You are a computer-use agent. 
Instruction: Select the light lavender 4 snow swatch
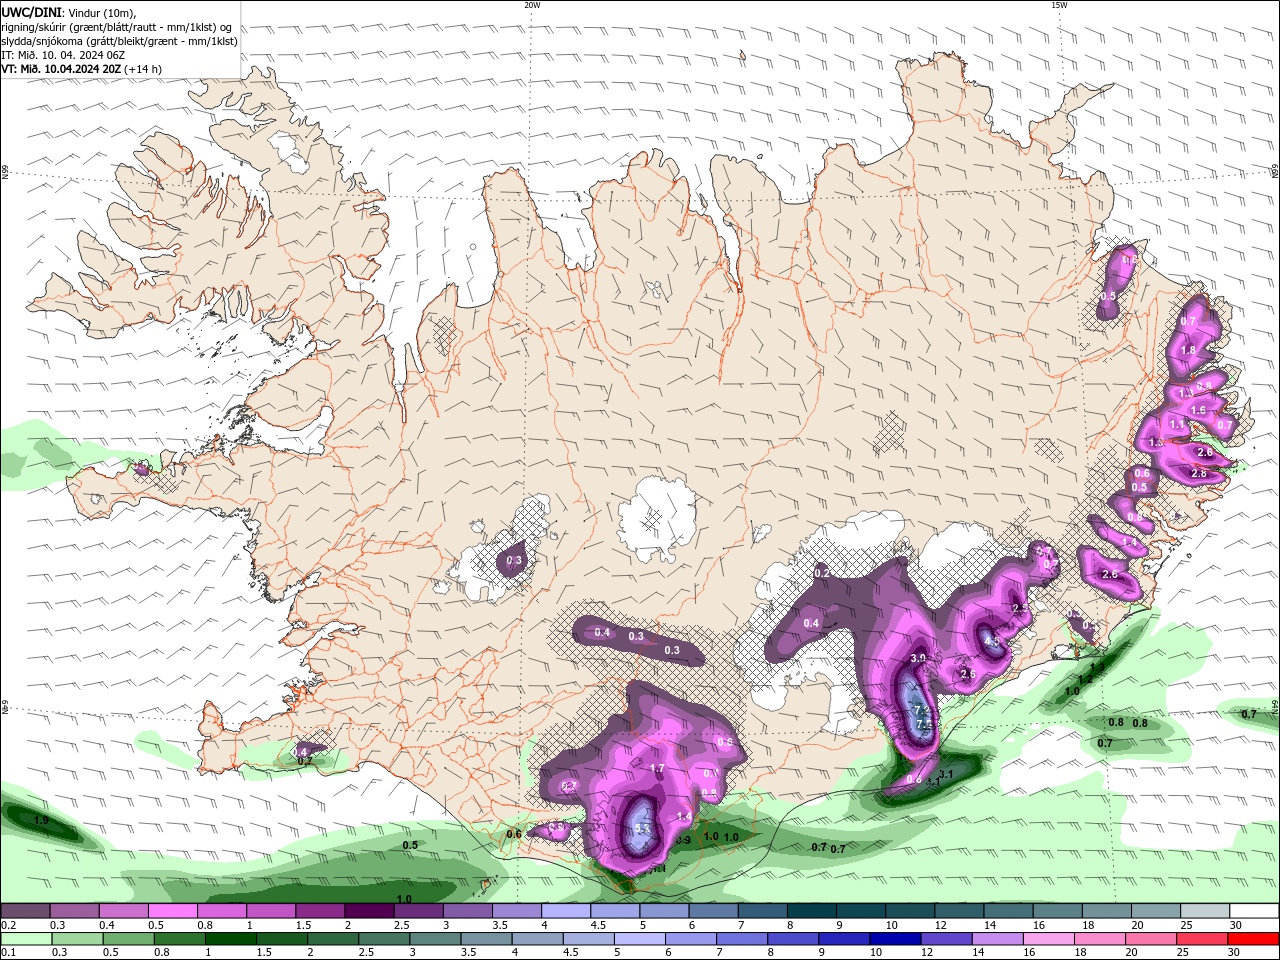click(x=565, y=911)
